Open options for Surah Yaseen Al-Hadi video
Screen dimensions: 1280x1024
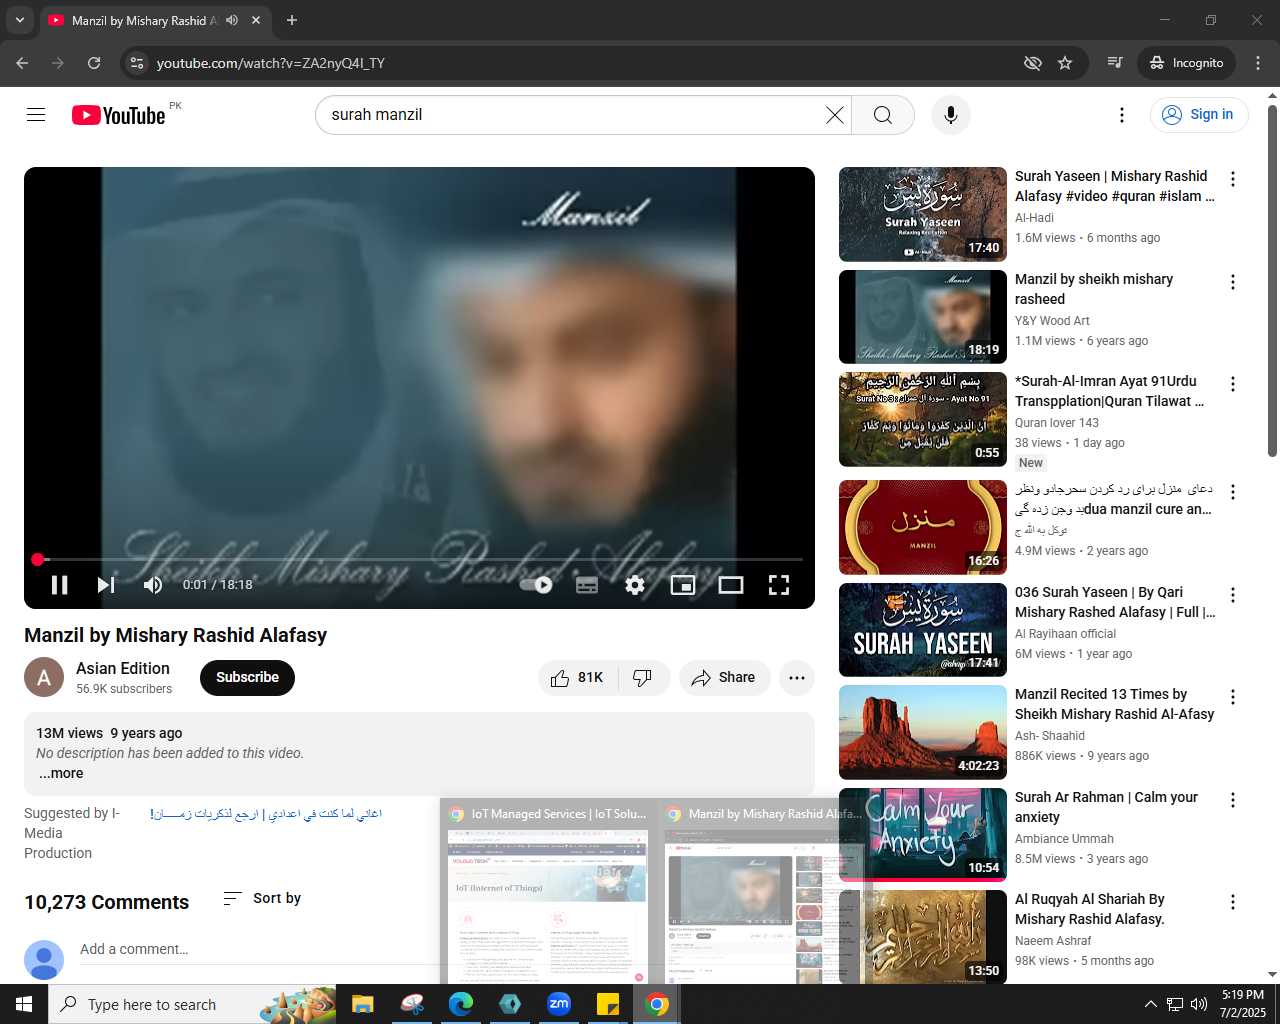pyautogui.click(x=1233, y=179)
